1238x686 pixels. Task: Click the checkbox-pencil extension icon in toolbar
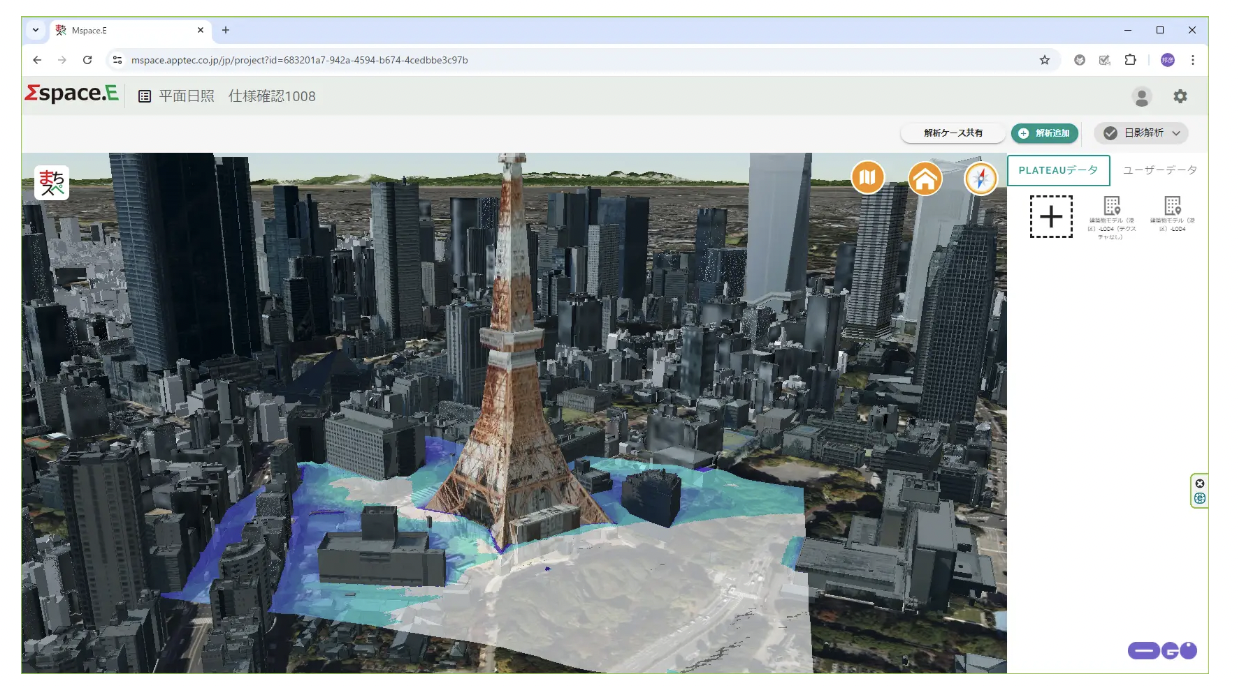coord(1105,60)
